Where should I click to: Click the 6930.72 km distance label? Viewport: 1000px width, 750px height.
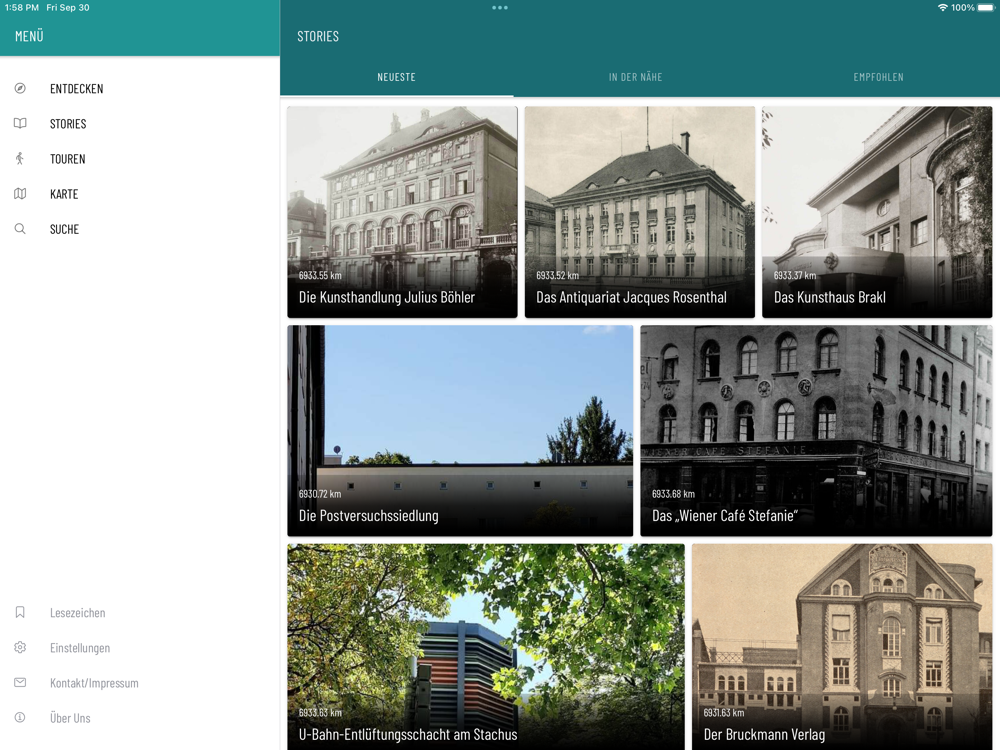(320, 494)
